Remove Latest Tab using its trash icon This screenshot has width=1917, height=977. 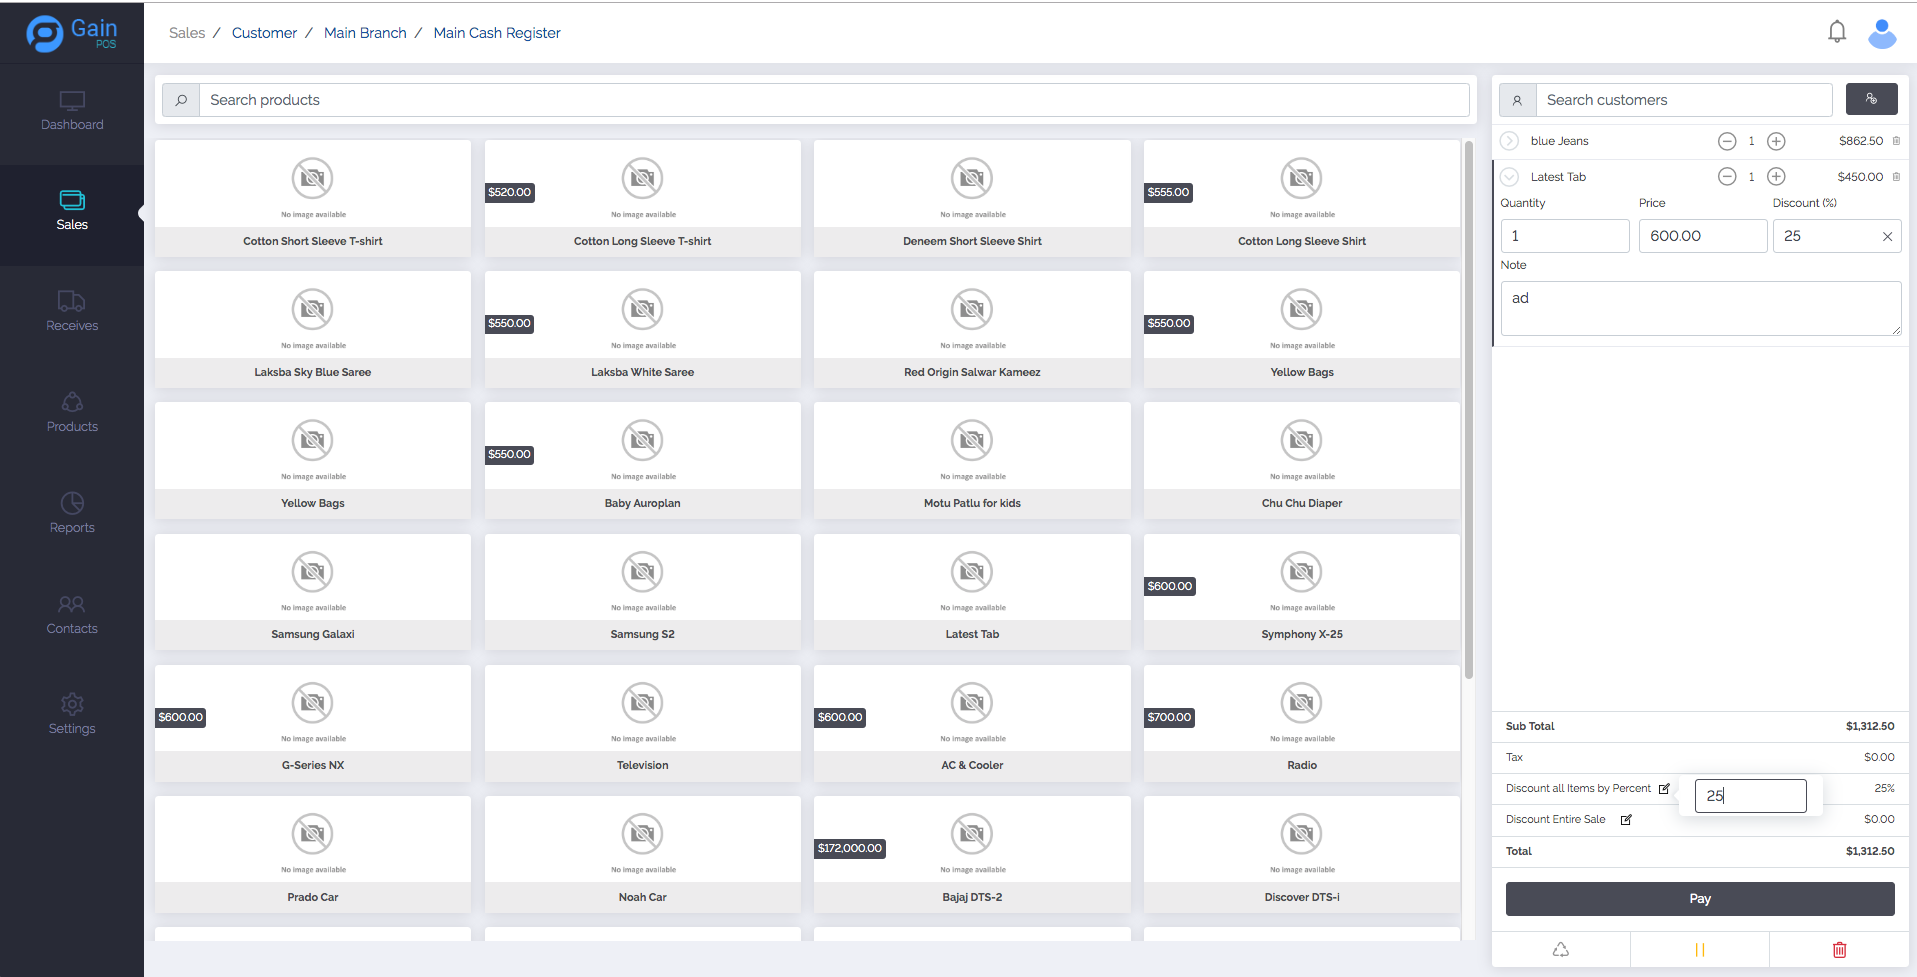coord(1896,177)
